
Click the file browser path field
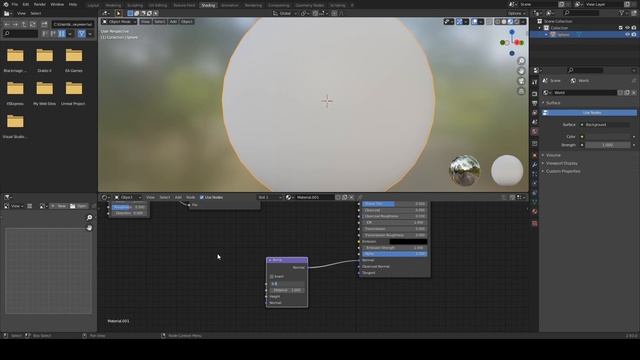click(73, 24)
